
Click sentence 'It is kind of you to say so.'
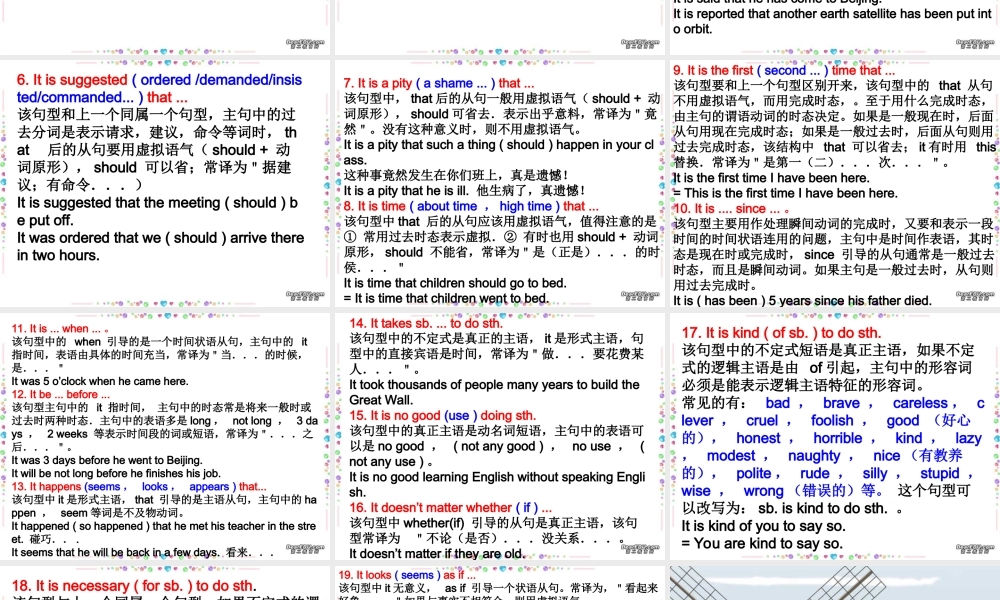(763, 526)
